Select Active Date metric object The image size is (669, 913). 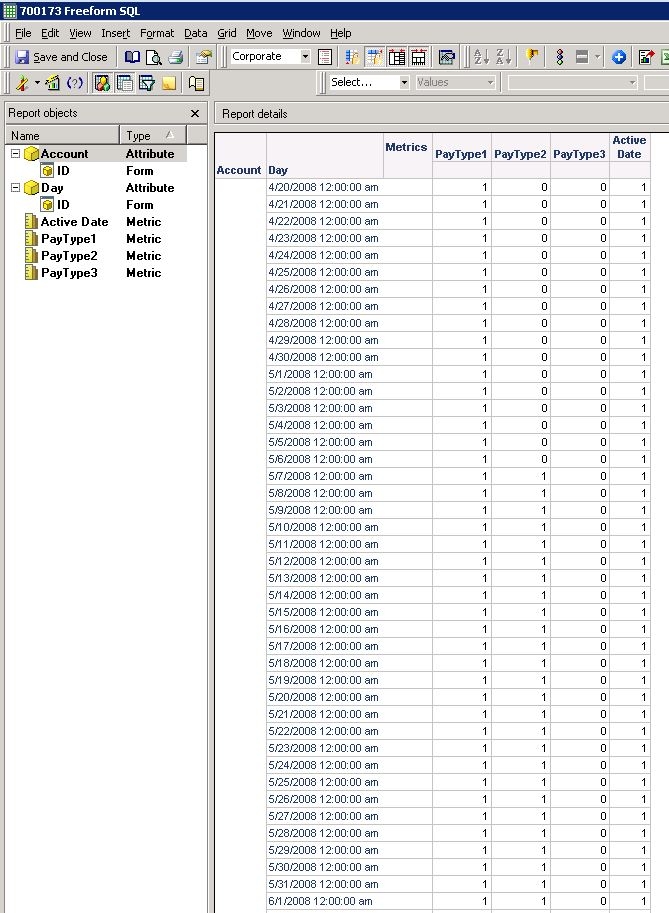[74, 222]
